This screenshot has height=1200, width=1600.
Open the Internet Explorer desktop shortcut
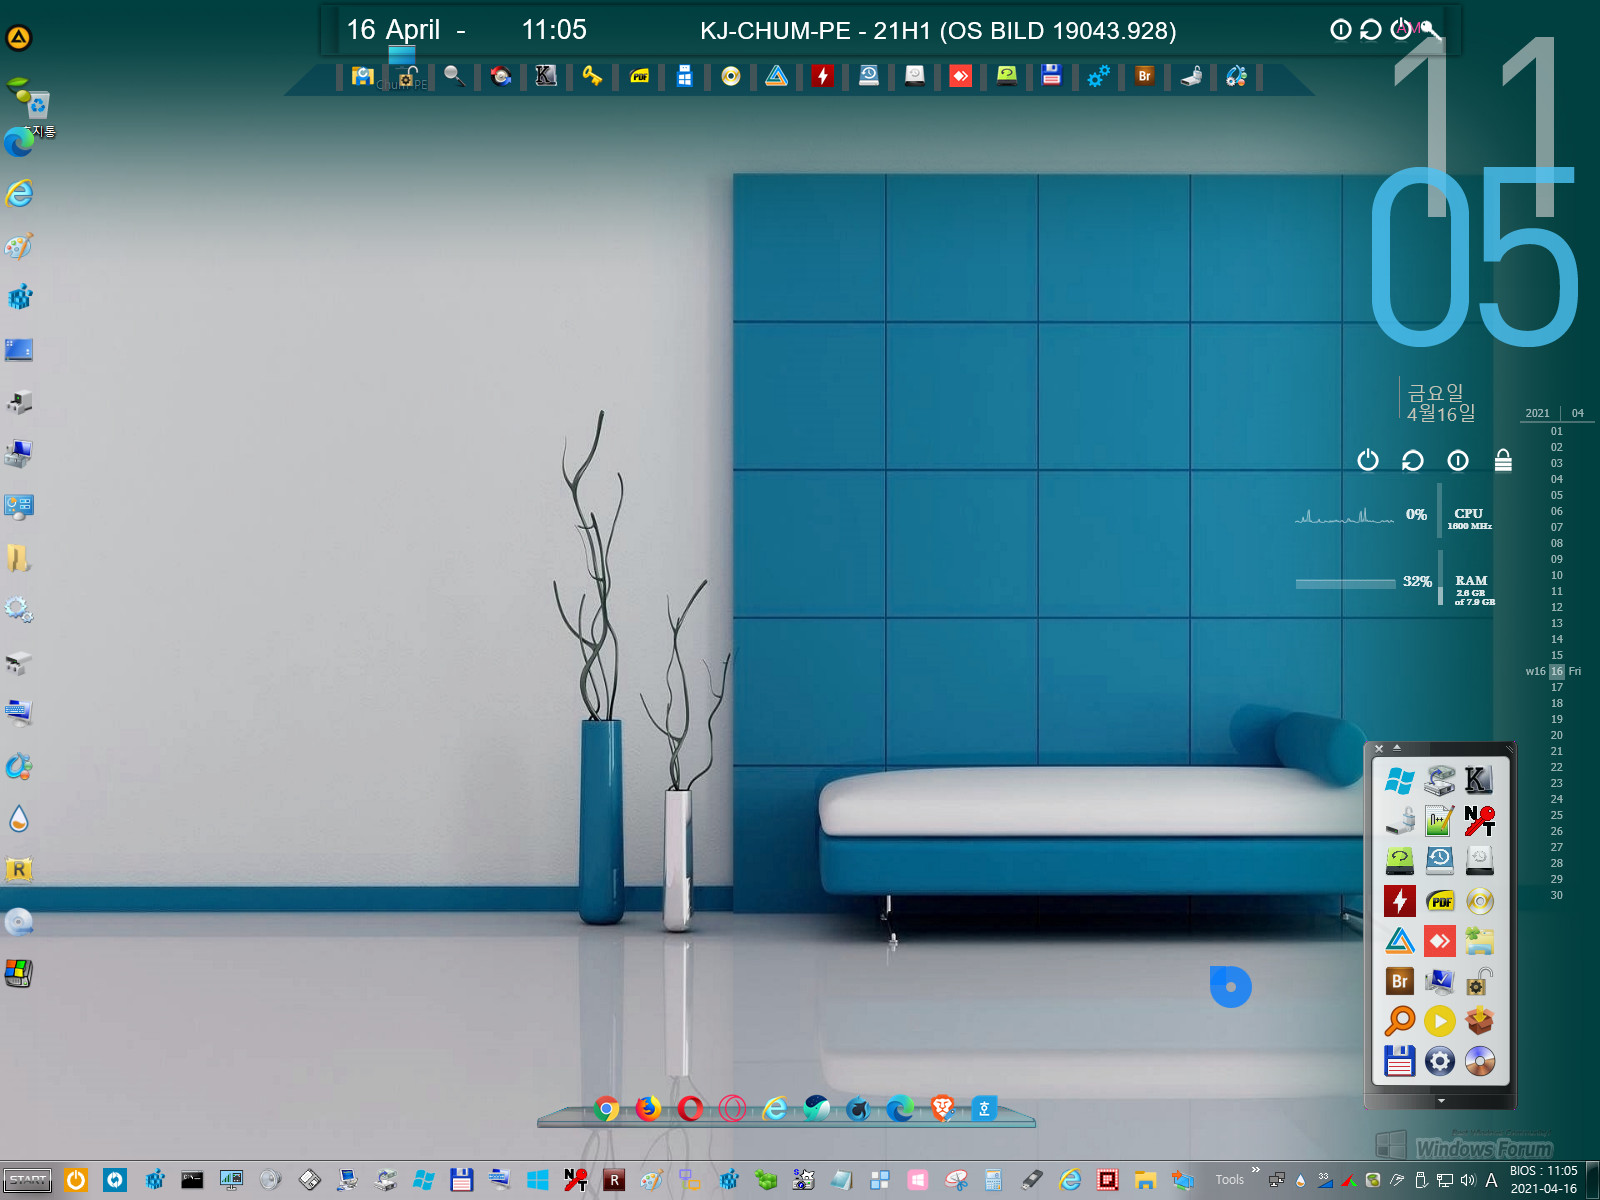(19, 193)
